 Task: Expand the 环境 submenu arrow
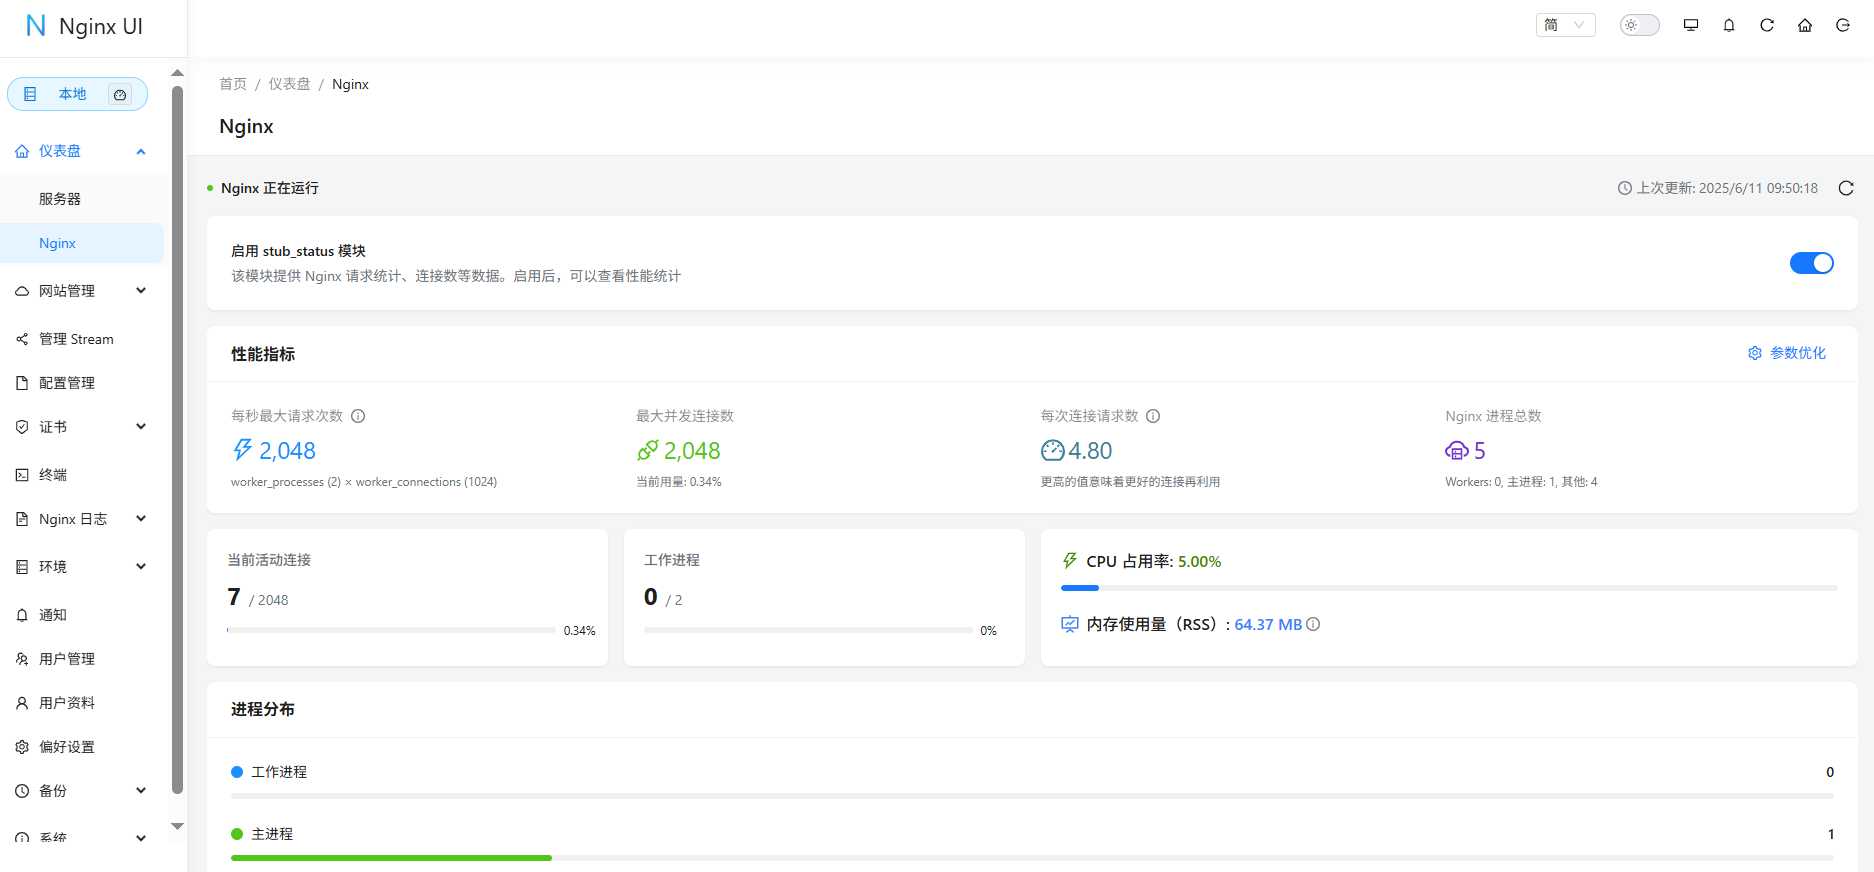(x=141, y=567)
